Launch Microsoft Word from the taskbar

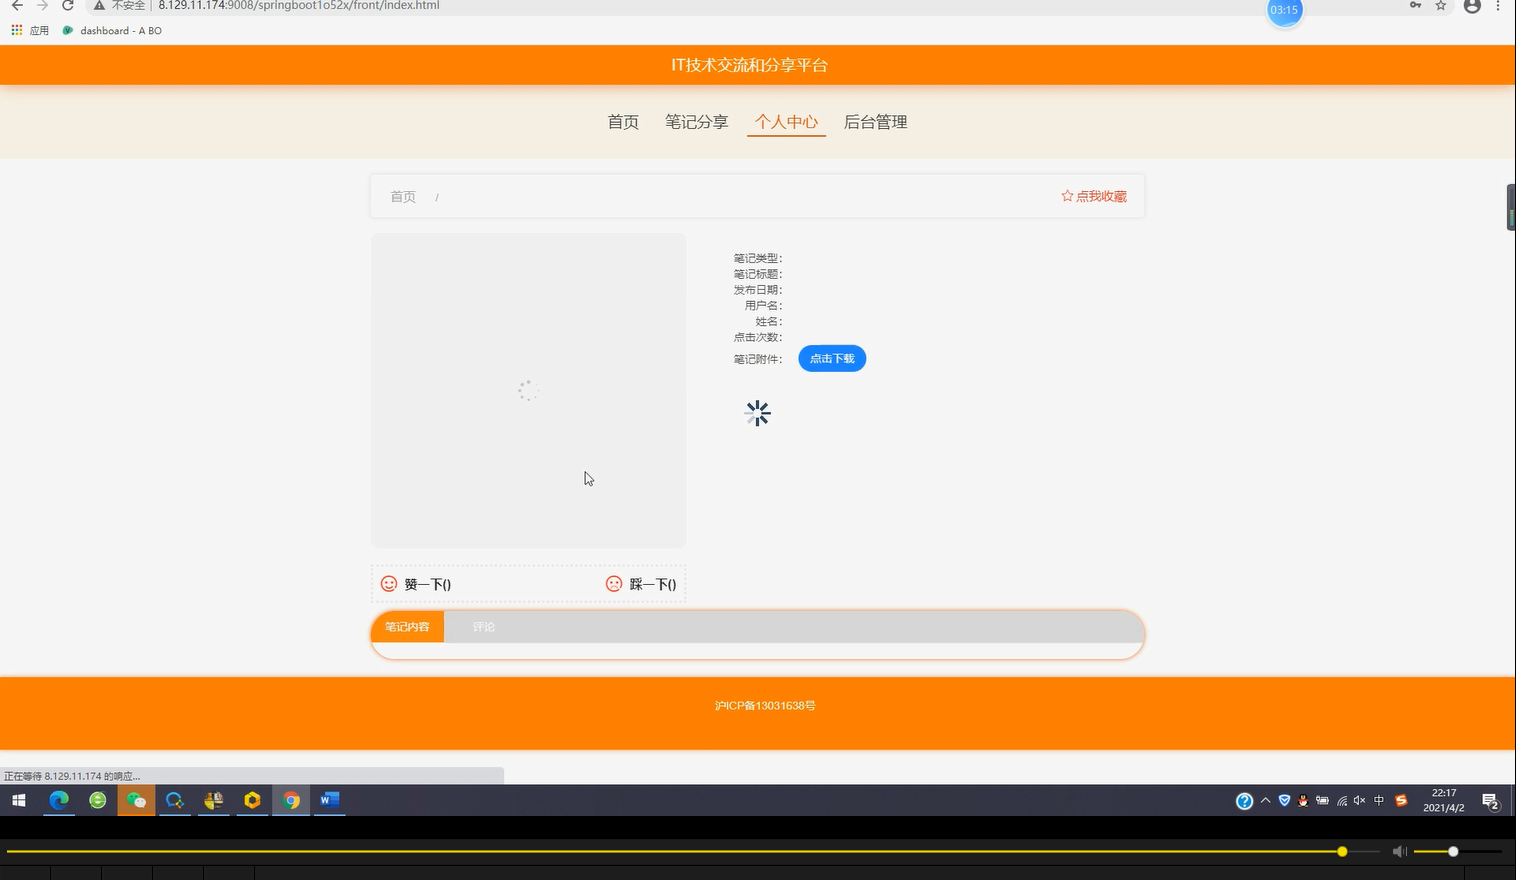click(x=329, y=800)
